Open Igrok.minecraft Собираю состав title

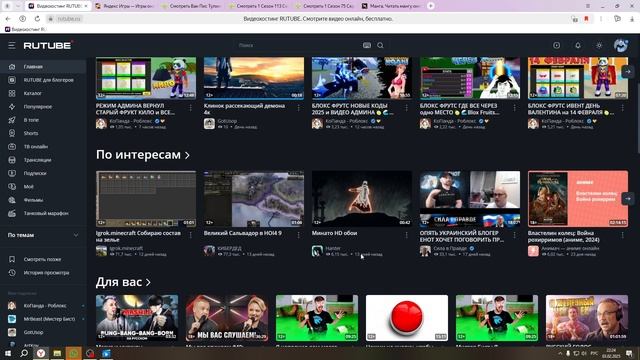tap(138, 236)
